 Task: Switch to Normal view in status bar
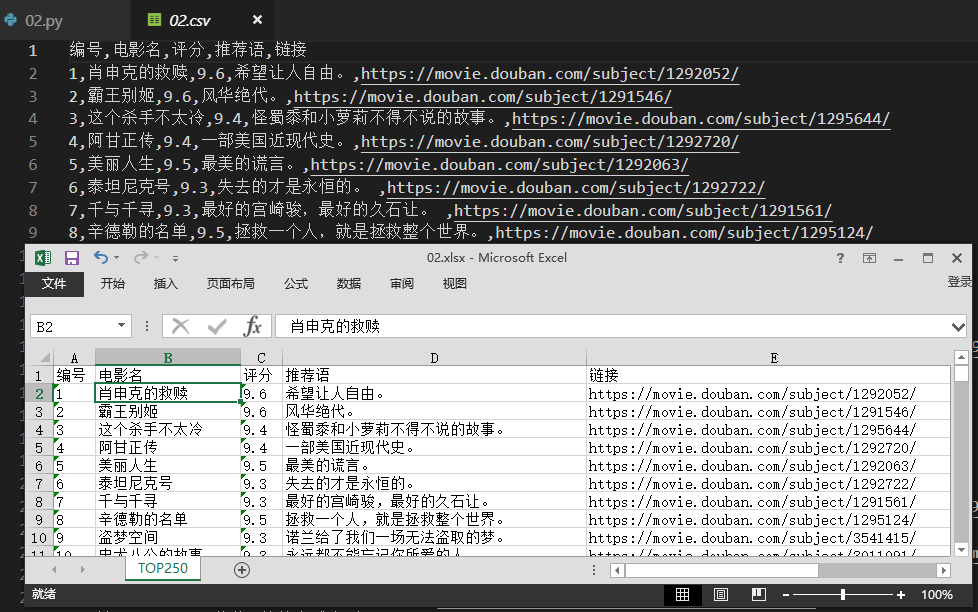682,595
